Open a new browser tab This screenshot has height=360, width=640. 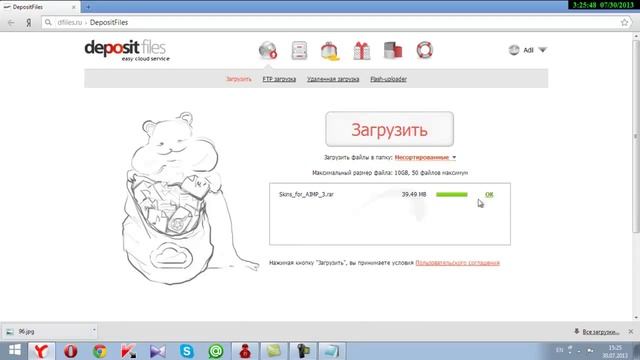click(88, 7)
